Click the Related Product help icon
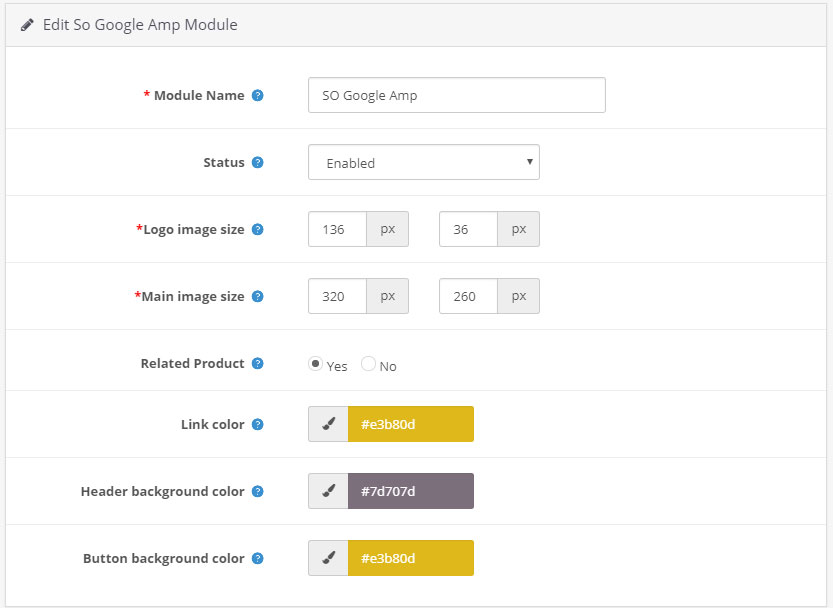833x608 pixels. tap(258, 364)
